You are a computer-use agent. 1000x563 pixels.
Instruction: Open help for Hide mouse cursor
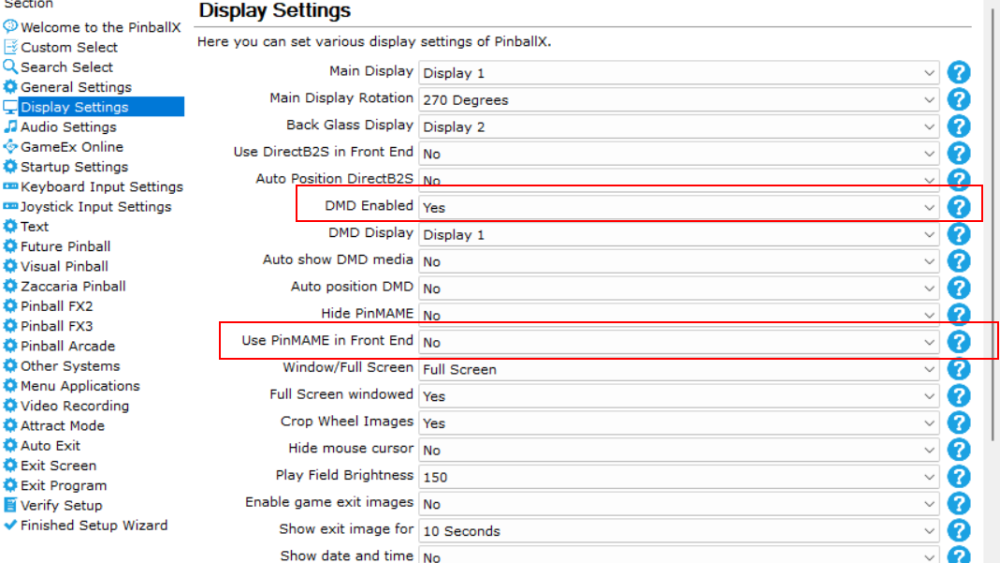959,450
